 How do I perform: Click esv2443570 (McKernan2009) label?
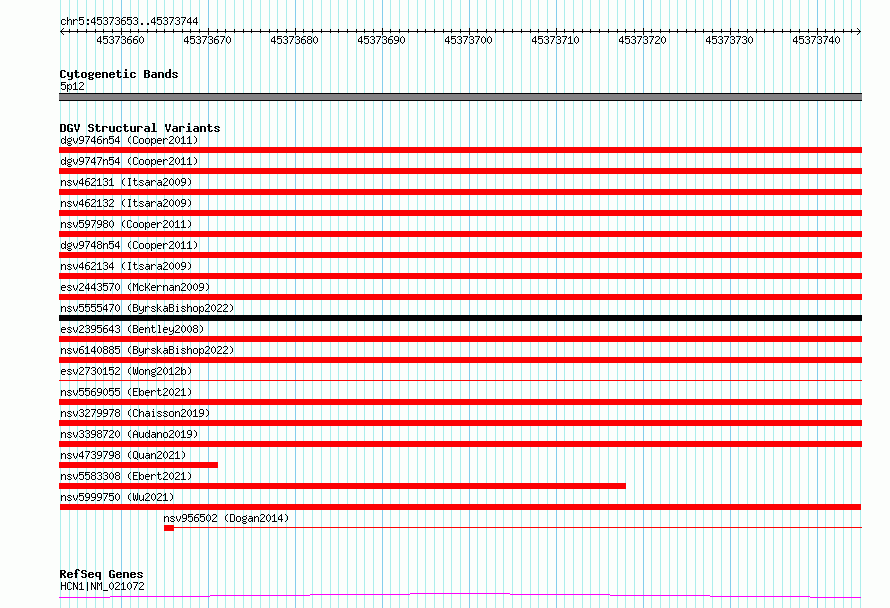pyautogui.click(x=135, y=287)
